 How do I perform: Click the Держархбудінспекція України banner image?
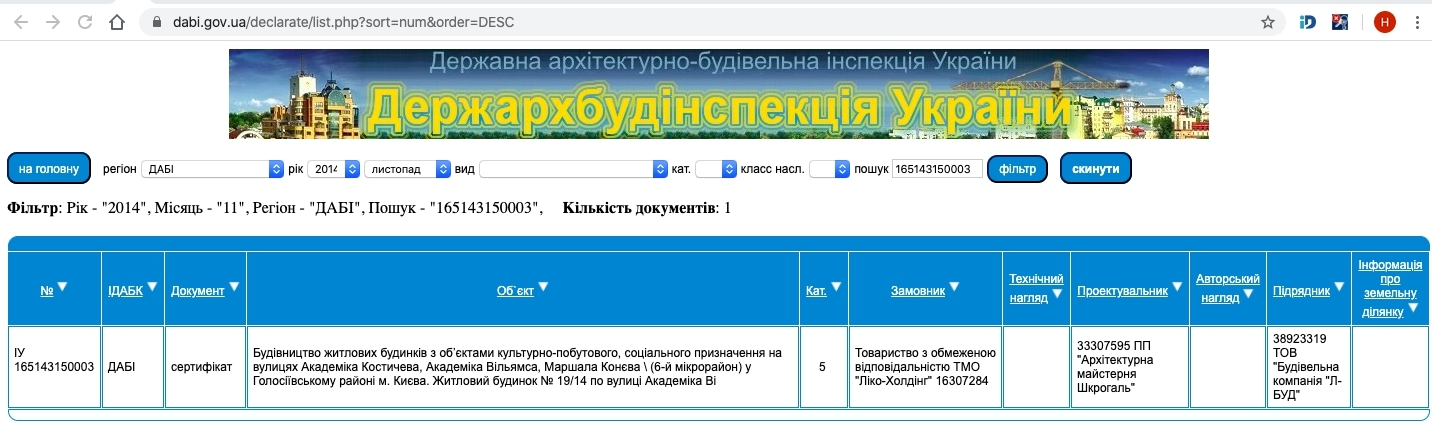click(718, 93)
